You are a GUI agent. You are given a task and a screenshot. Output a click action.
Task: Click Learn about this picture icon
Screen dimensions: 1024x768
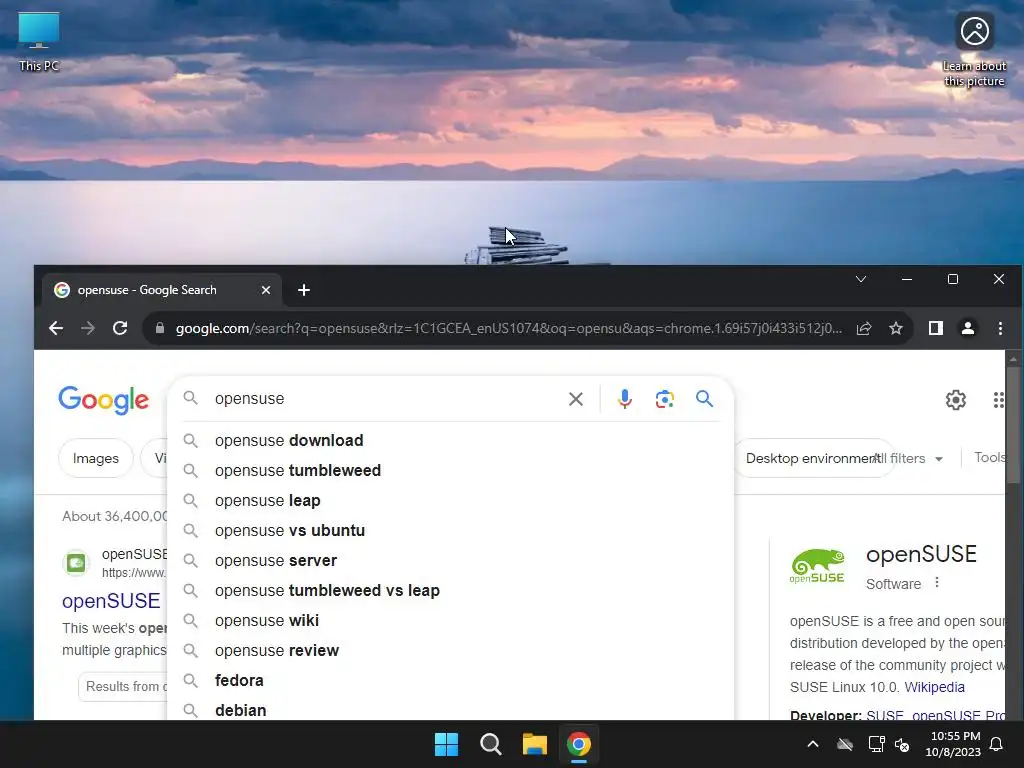click(974, 50)
